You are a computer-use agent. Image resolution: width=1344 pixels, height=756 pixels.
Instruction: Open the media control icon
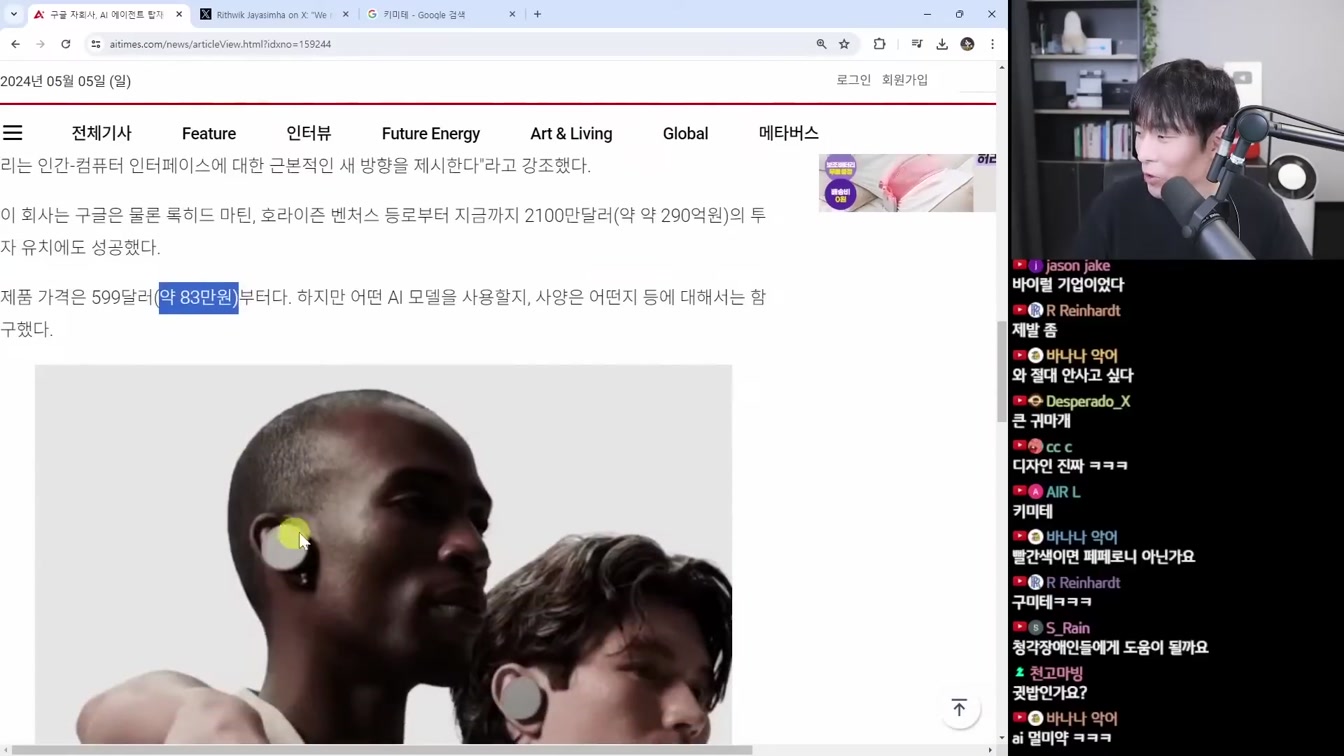click(x=916, y=44)
